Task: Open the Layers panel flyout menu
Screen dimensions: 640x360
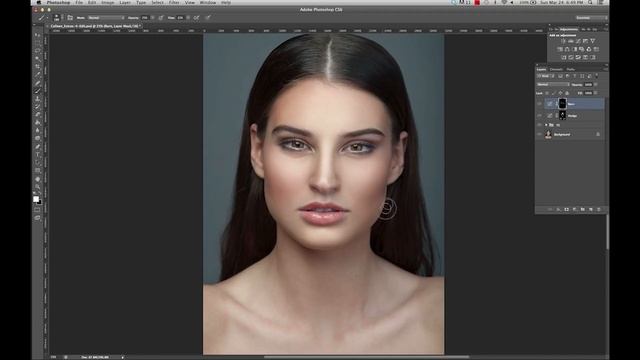Action: [x=605, y=69]
